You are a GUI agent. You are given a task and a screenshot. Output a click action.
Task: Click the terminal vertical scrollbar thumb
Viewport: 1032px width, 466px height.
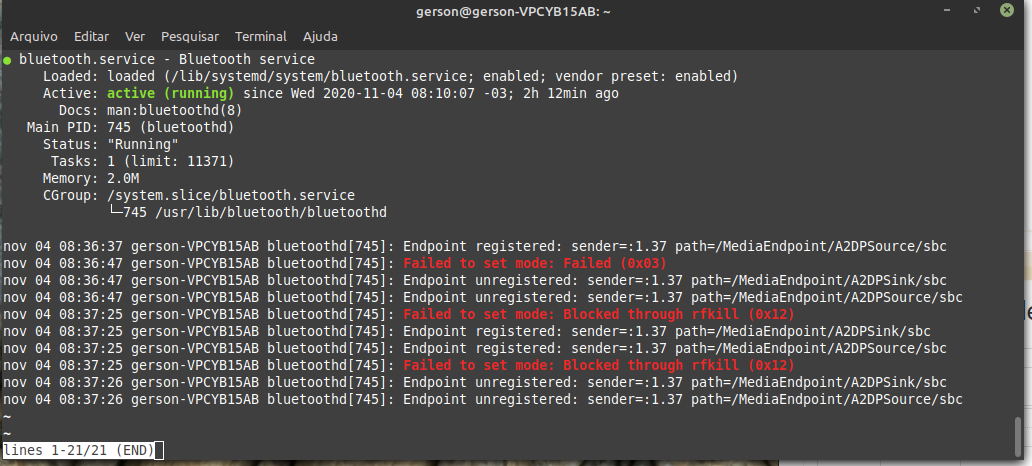pyautogui.click(x=1019, y=436)
